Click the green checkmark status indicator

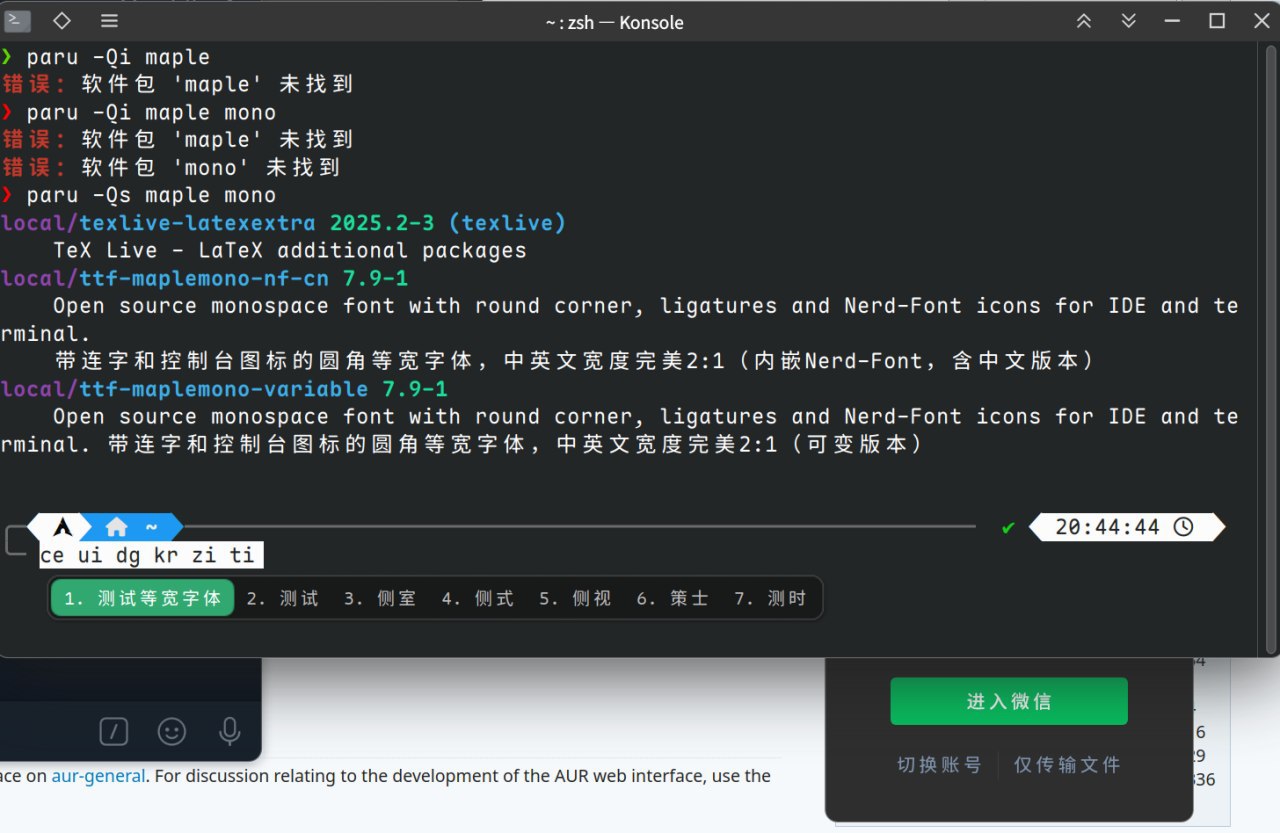[x=1007, y=527]
